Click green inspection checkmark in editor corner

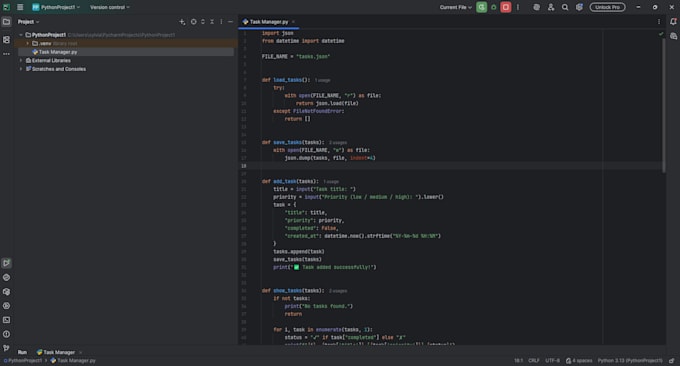coord(661,34)
